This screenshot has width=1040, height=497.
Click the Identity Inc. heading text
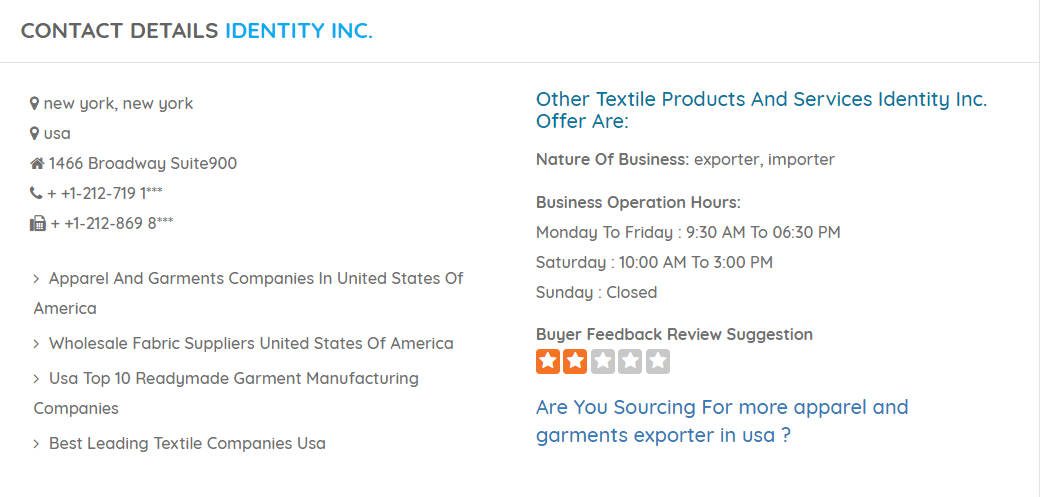click(x=298, y=31)
